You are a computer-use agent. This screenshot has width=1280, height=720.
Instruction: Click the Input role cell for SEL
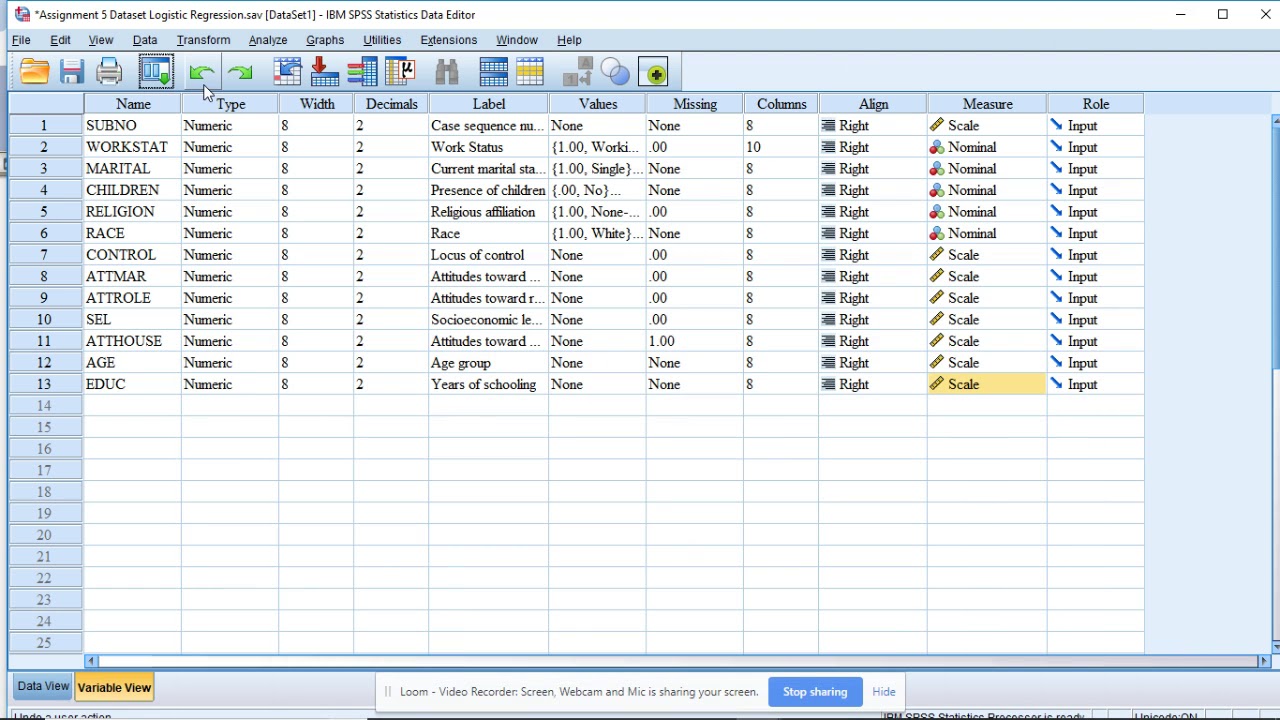click(1096, 320)
